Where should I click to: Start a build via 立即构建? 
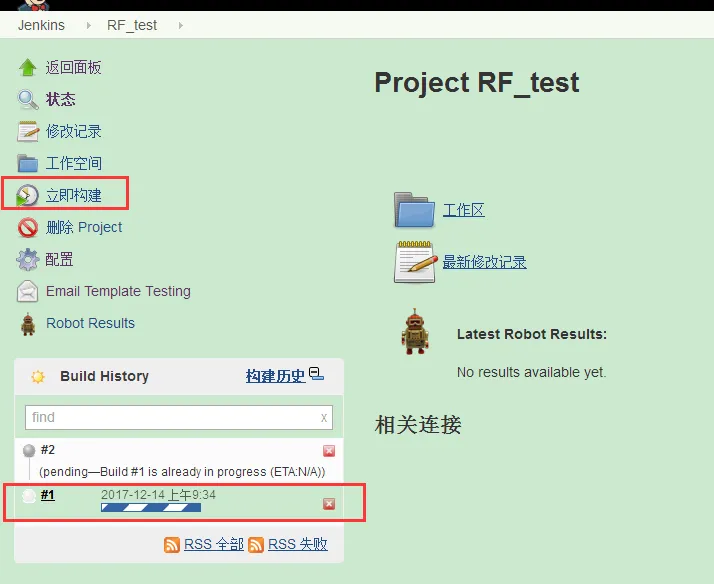(x=73, y=195)
